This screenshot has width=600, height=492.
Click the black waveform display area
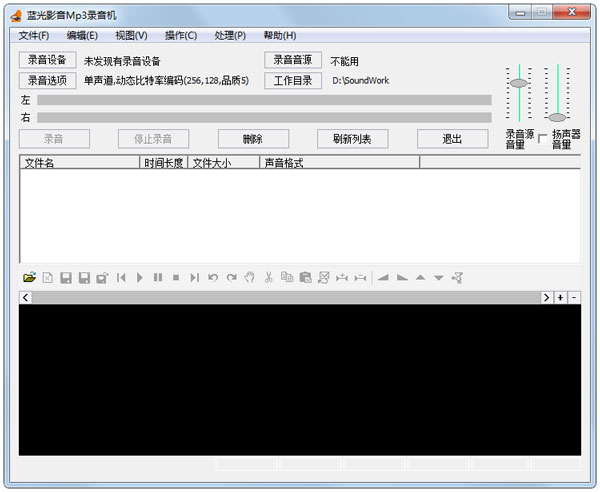coord(300,380)
